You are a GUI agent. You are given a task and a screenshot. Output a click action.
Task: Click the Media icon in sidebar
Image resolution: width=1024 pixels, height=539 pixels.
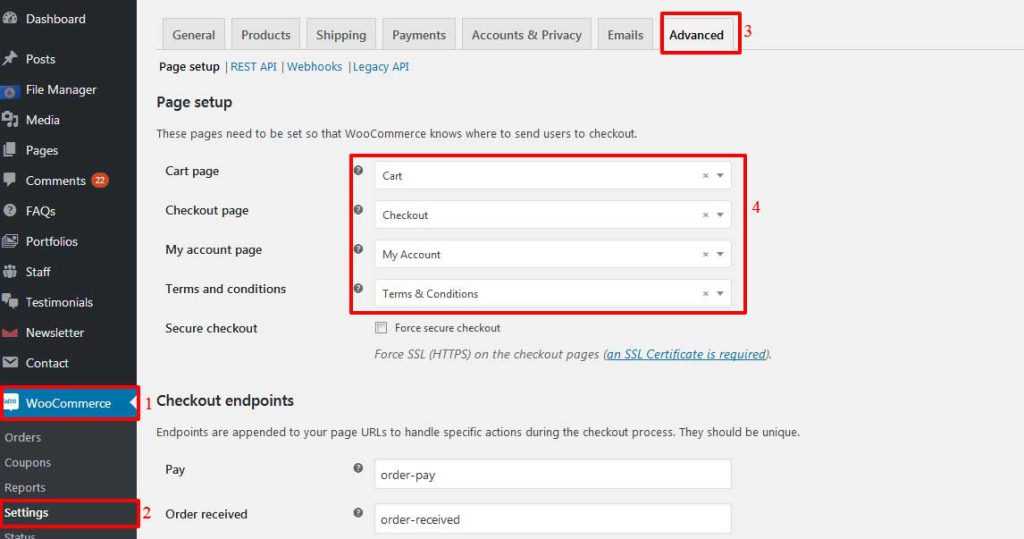[9, 120]
